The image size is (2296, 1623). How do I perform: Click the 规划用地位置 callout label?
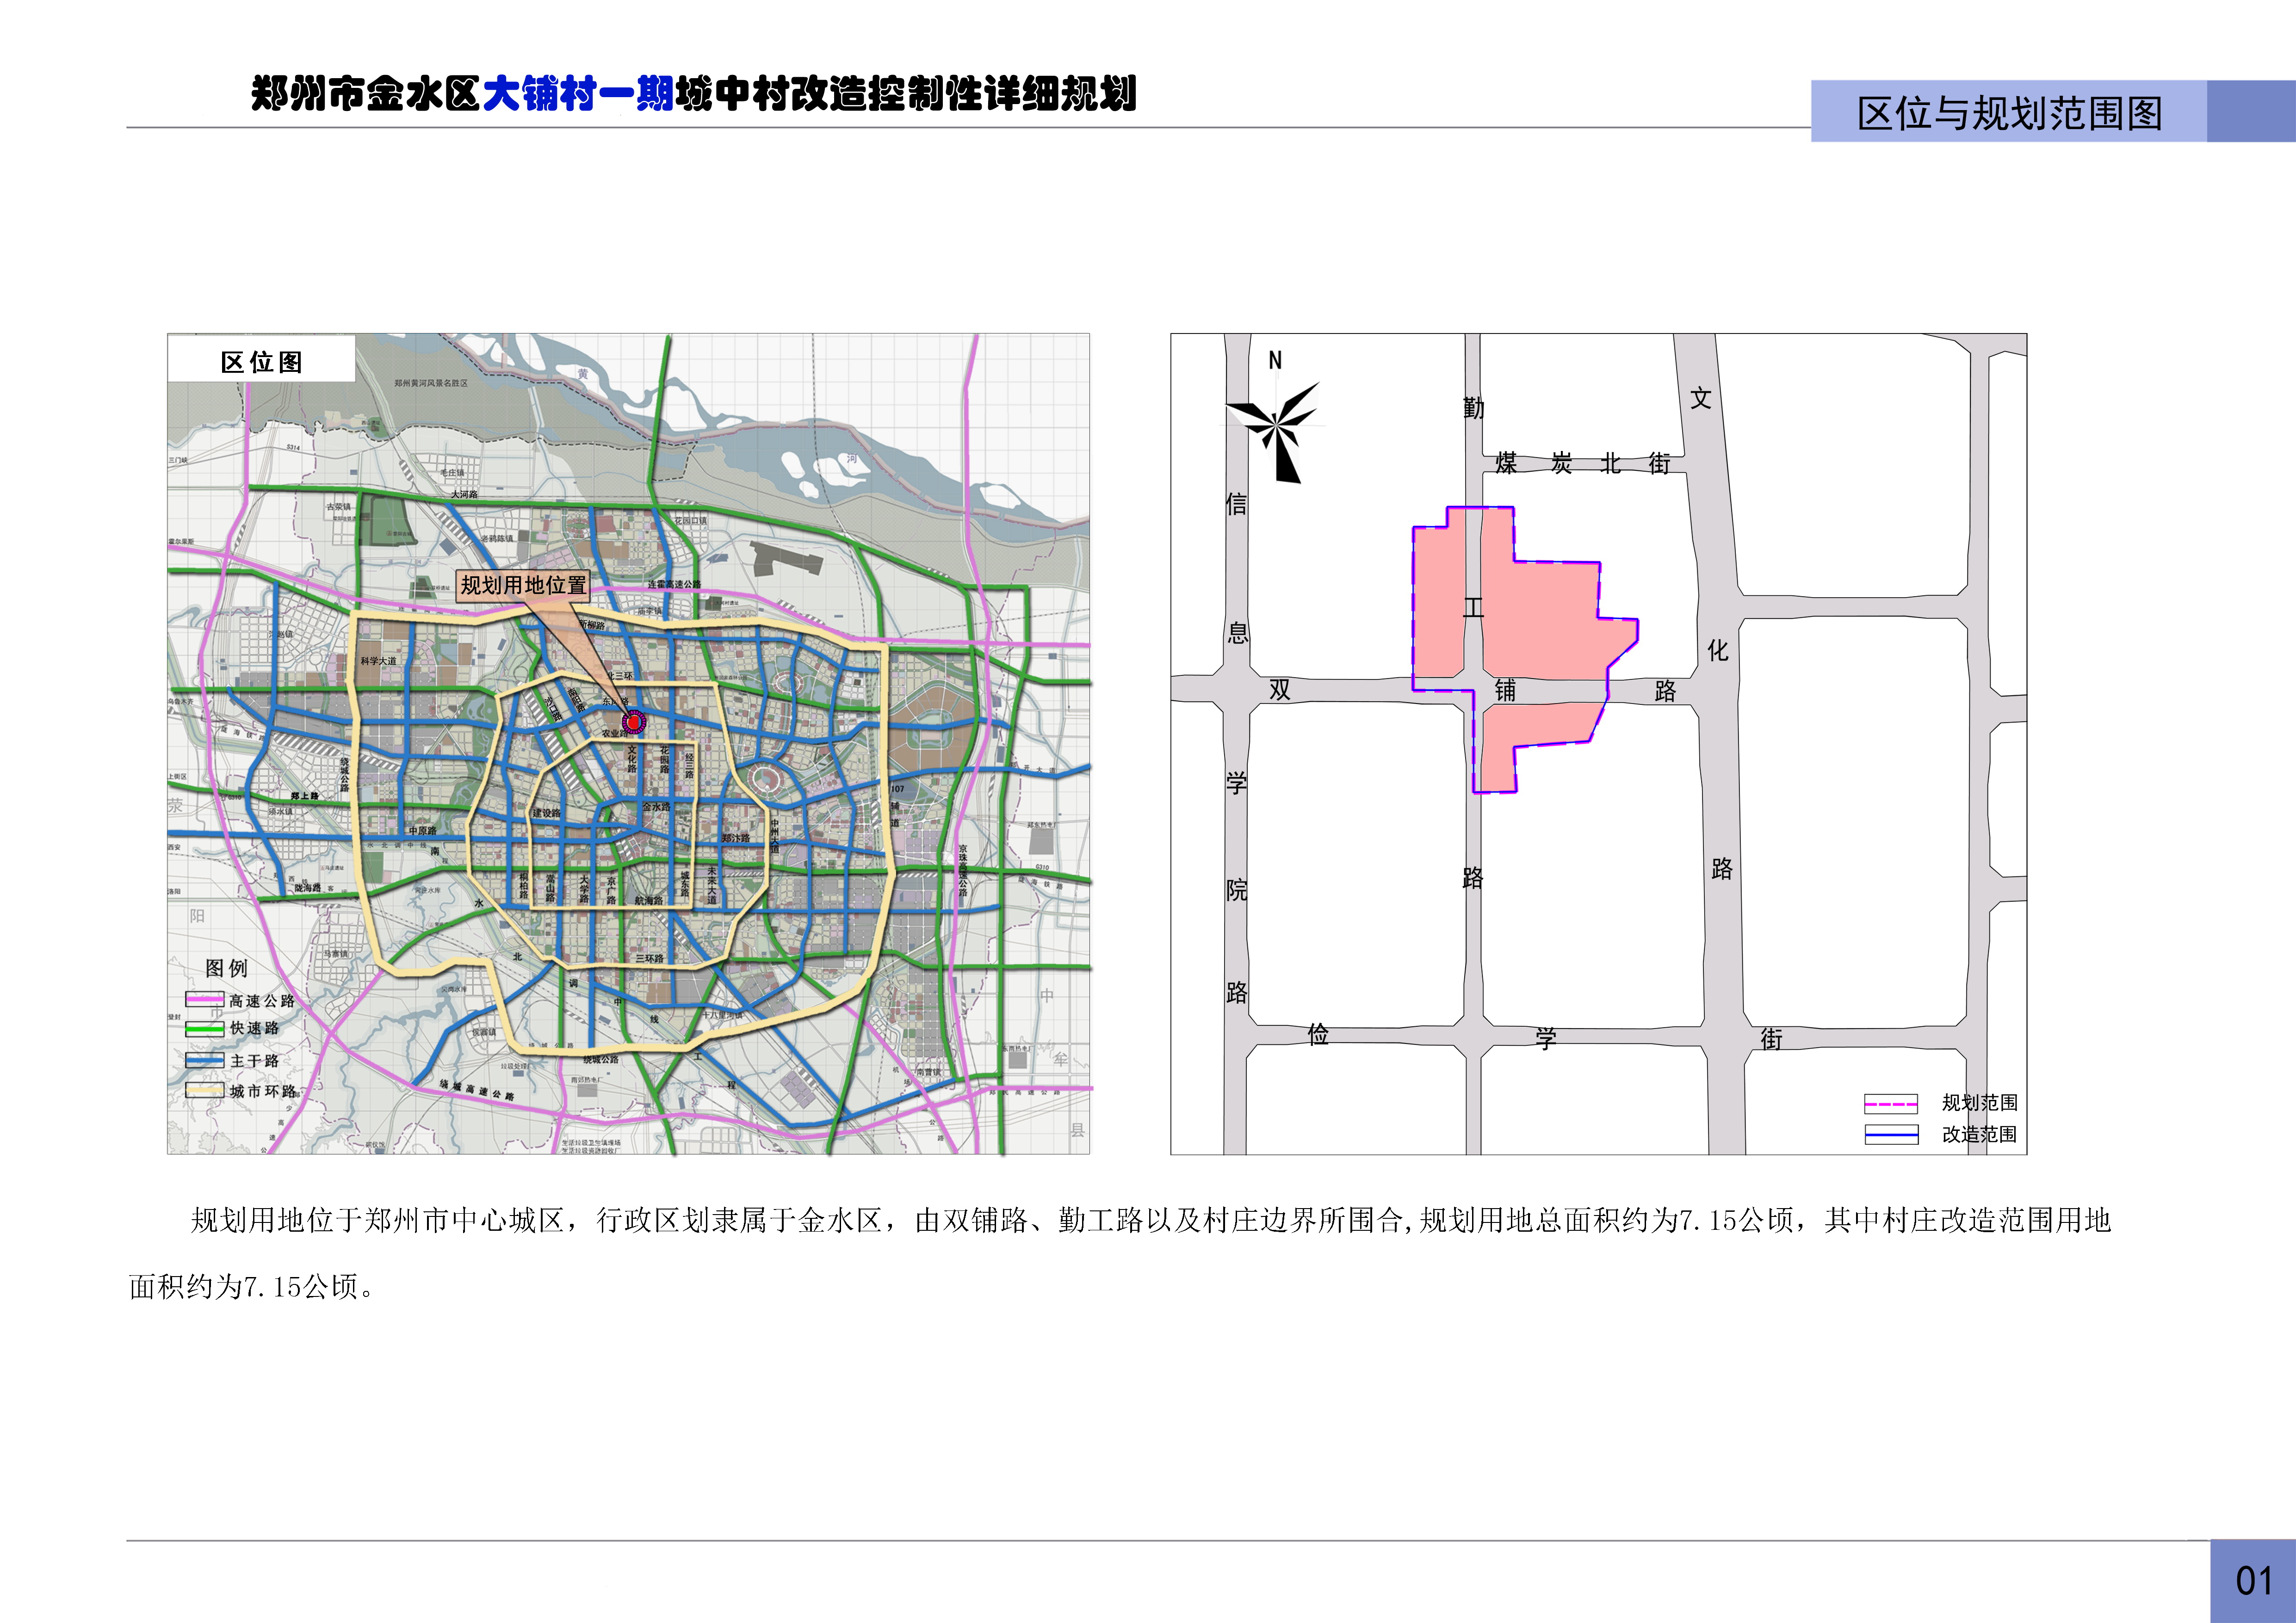click(523, 585)
